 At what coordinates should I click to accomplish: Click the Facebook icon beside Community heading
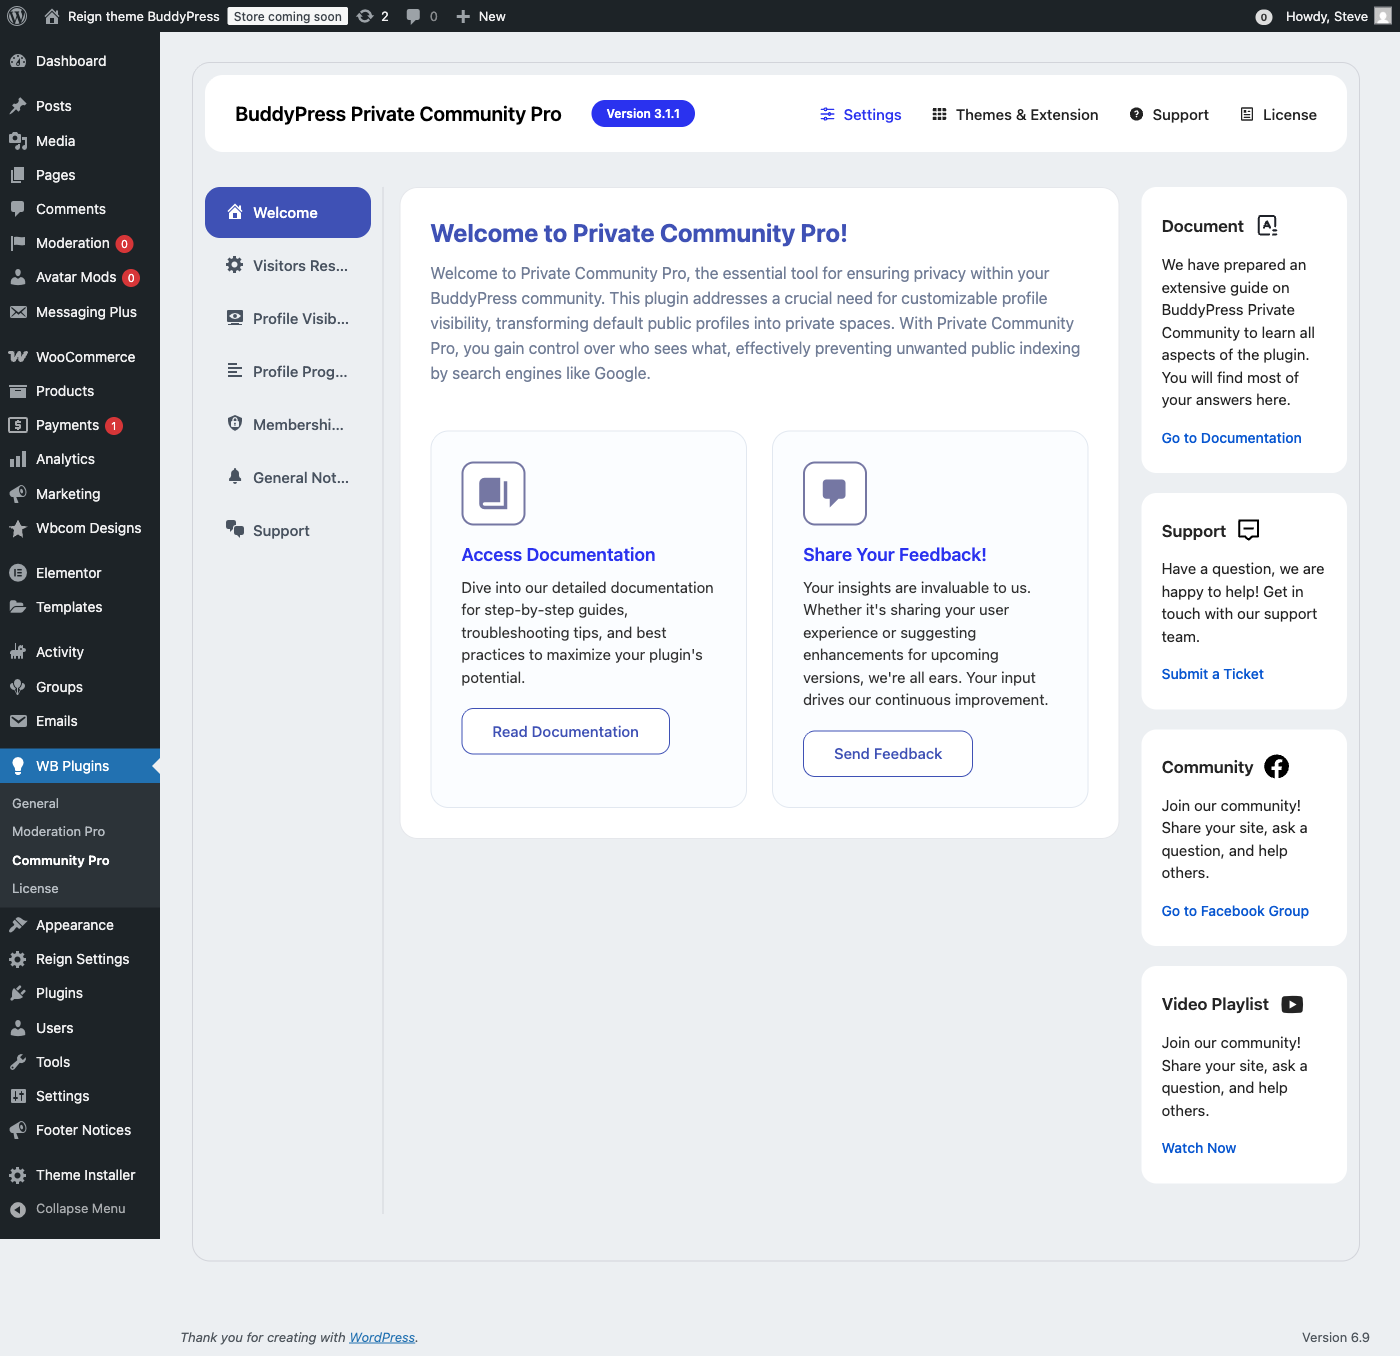(1276, 766)
